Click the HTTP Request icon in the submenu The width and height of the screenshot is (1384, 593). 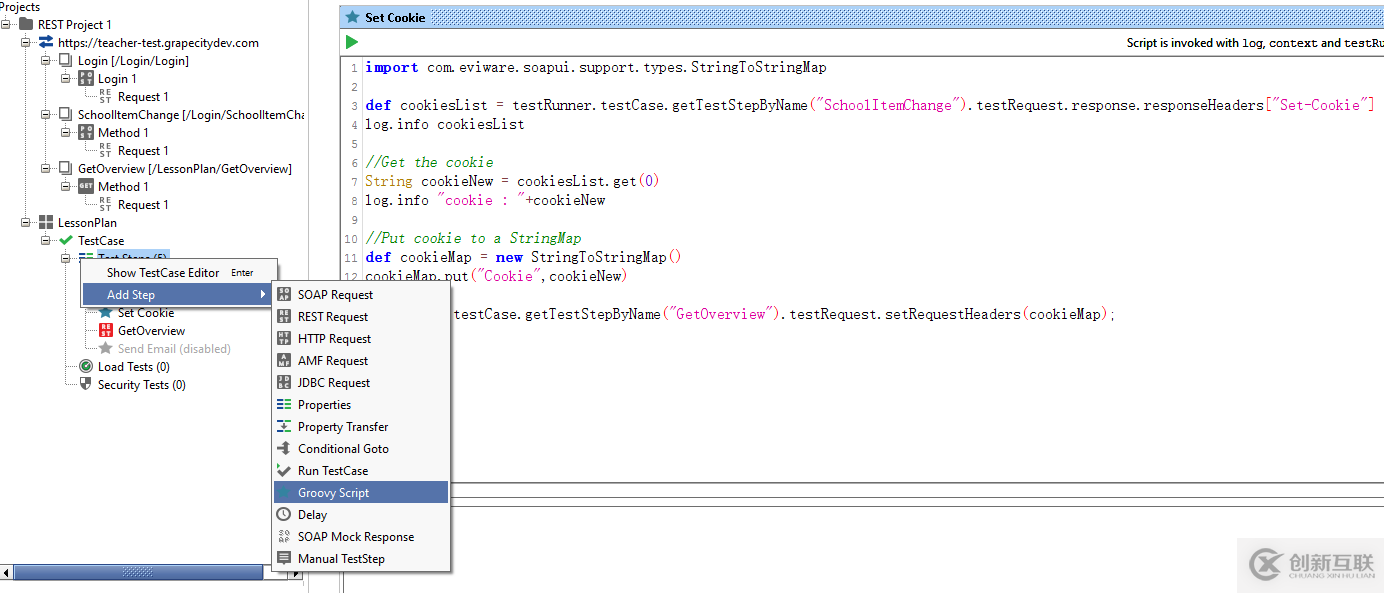tap(284, 338)
